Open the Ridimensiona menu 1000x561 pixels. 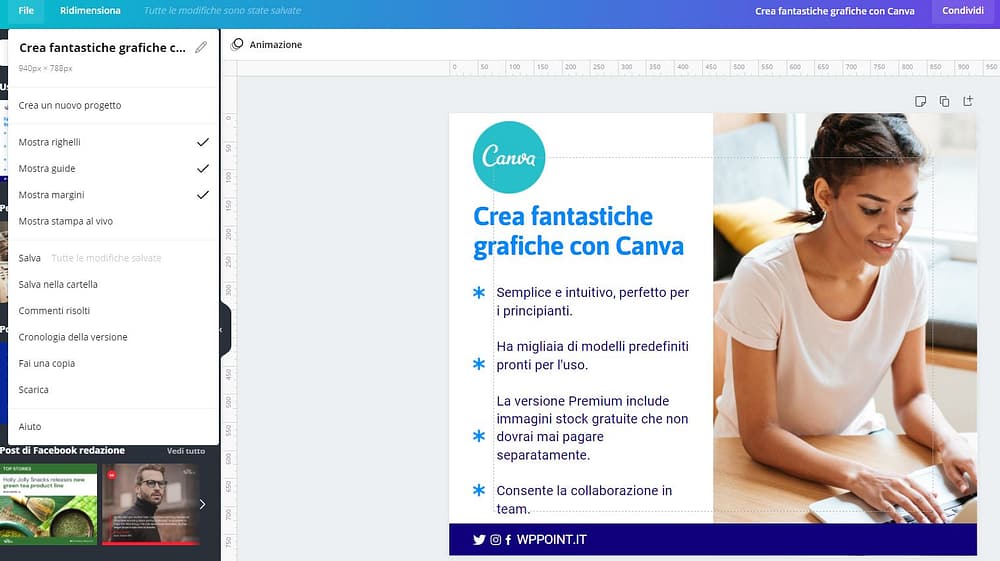(90, 11)
